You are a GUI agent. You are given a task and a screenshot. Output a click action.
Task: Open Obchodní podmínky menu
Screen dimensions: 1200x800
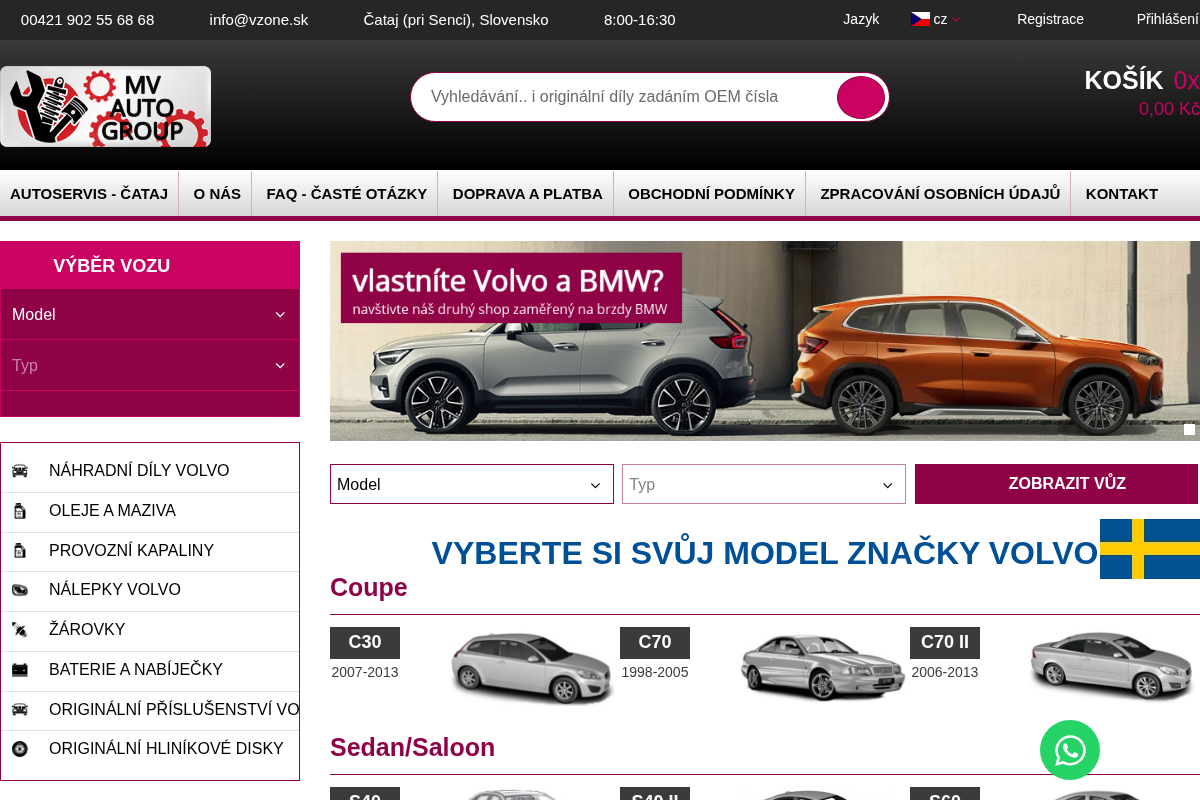711,194
